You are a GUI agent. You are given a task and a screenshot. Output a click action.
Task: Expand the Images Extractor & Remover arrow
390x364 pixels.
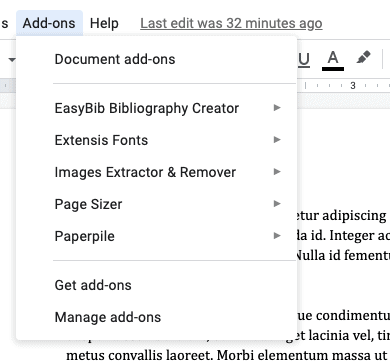coord(277,172)
